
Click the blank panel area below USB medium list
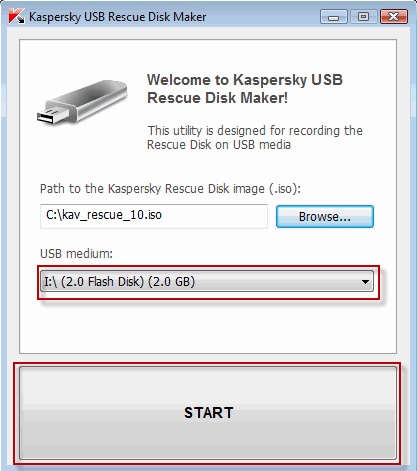208,325
